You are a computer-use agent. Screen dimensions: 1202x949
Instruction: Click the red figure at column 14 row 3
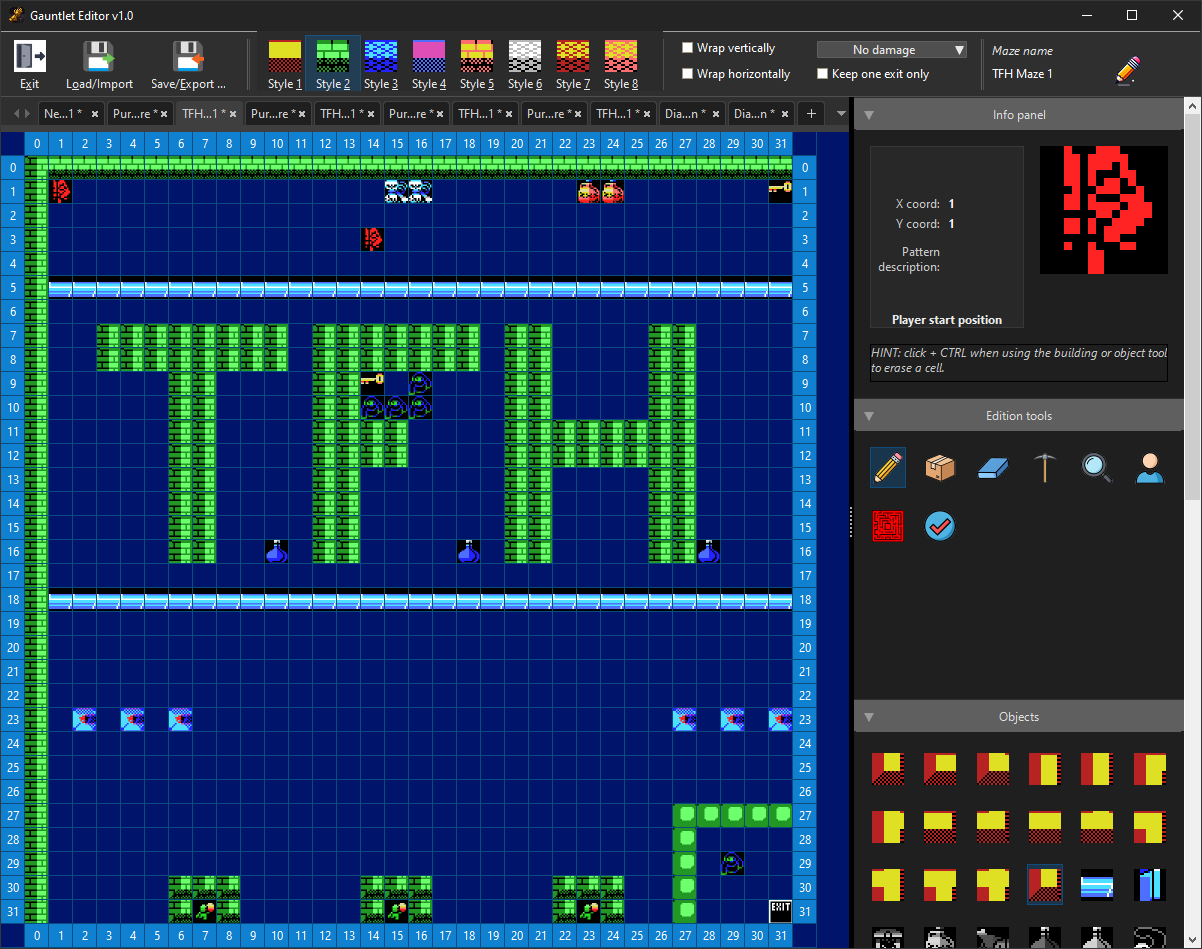(373, 239)
